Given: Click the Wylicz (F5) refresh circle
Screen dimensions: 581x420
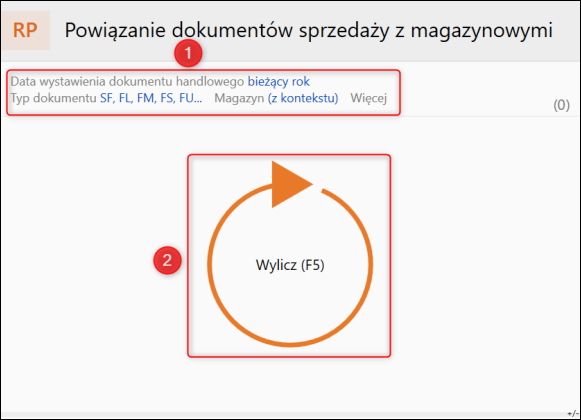Looking at the screenshot, I should point(290,255).
